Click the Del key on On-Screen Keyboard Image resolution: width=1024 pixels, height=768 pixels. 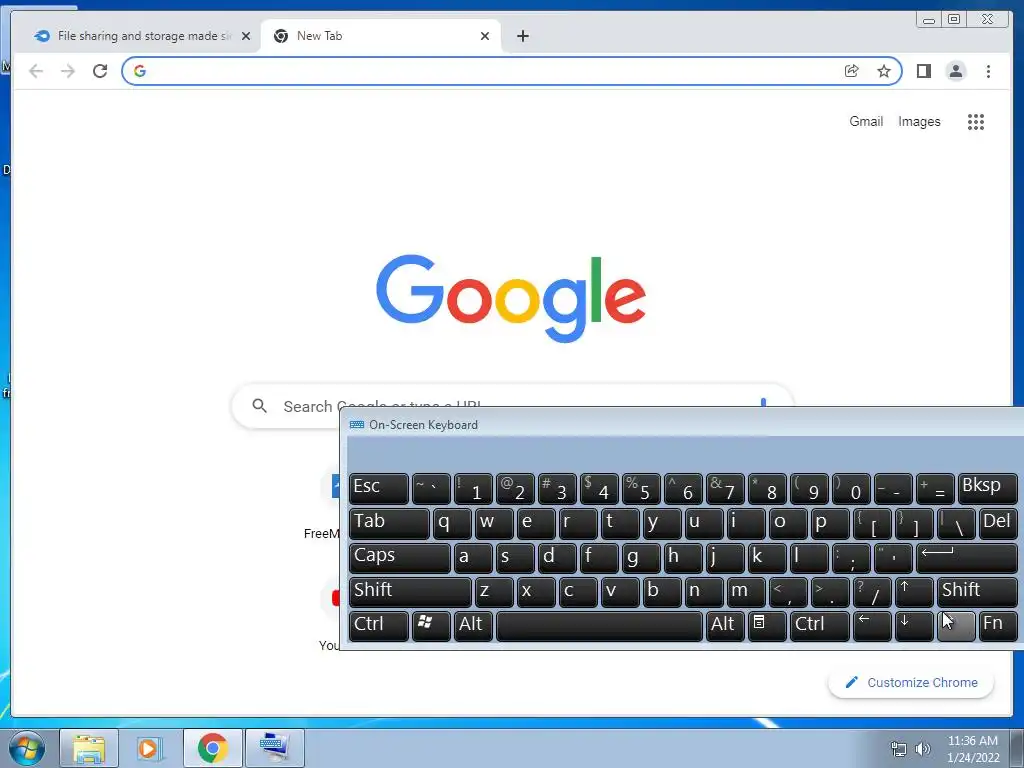tap(997, 523)
